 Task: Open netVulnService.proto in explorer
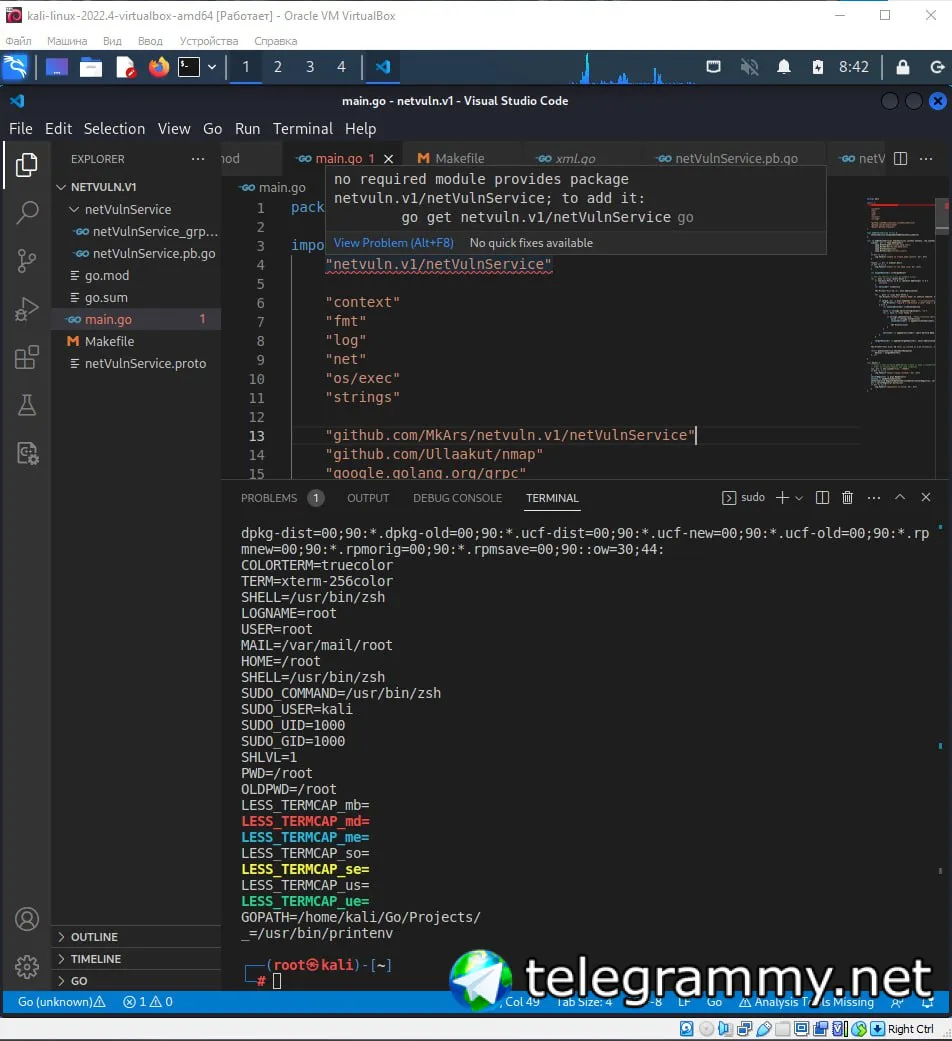pos(136,363)
